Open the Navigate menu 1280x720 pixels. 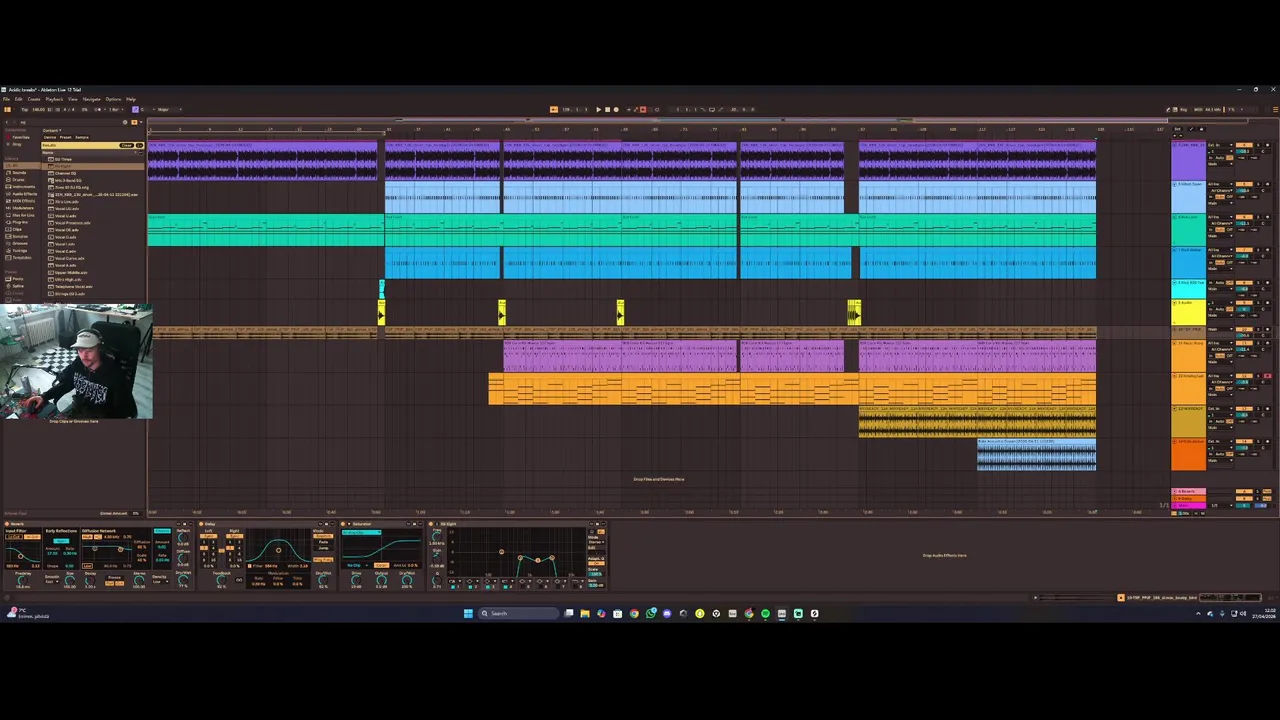tap(91, 99)
